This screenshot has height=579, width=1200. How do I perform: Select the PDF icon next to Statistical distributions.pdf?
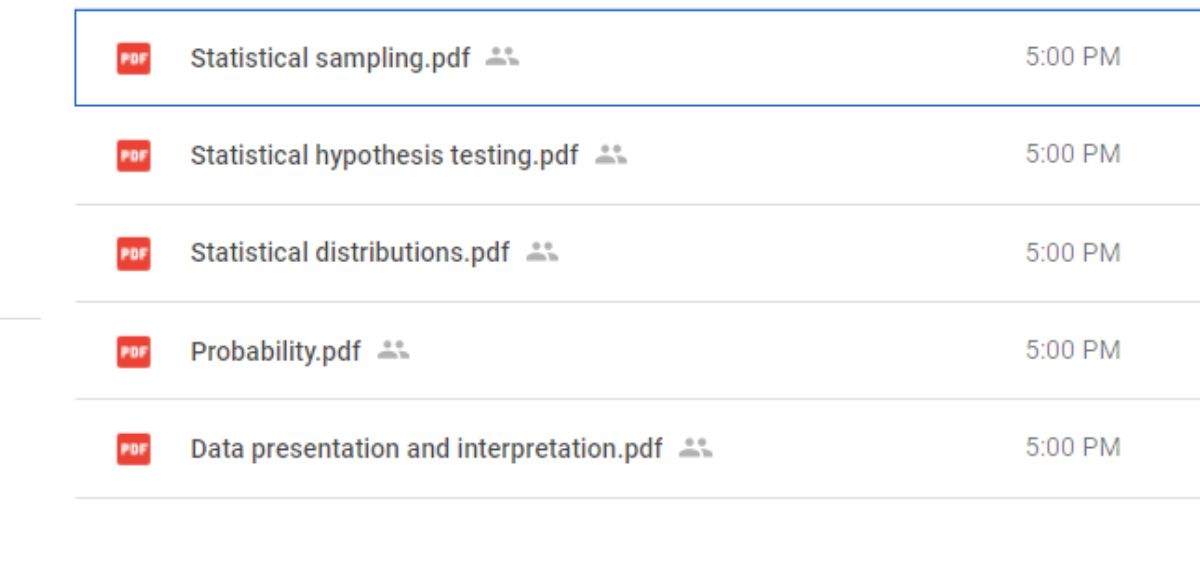pyautogui.click(x=133, y=253)
